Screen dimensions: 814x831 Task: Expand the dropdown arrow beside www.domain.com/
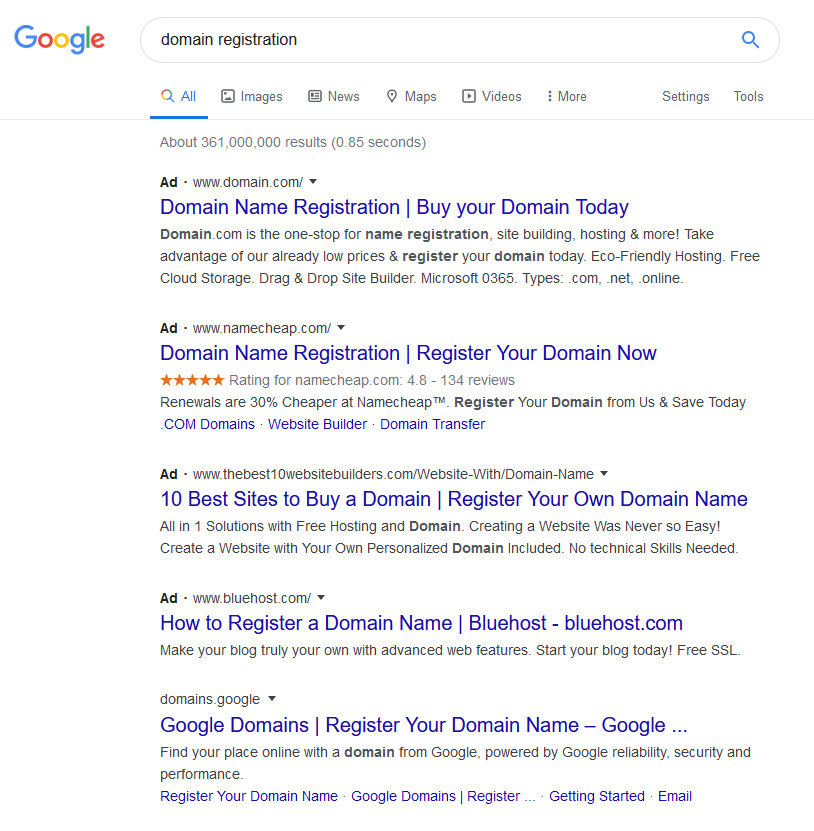coord(313,182)
